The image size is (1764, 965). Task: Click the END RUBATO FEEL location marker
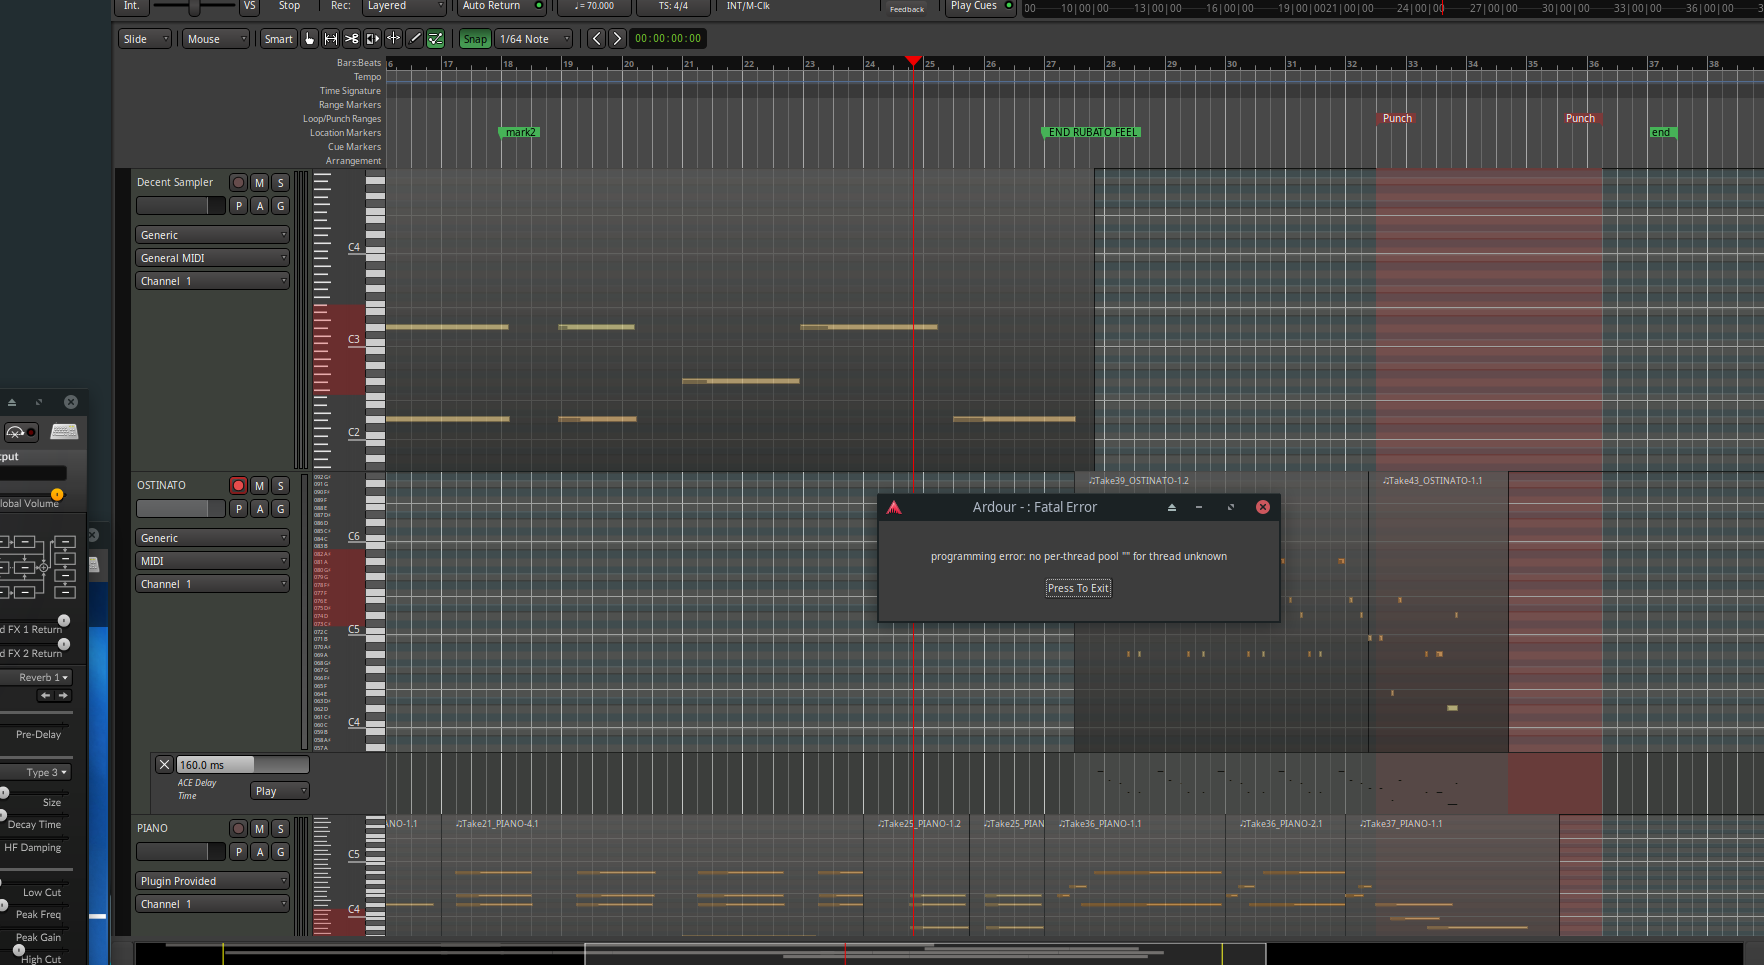[x=1092, y=132]
